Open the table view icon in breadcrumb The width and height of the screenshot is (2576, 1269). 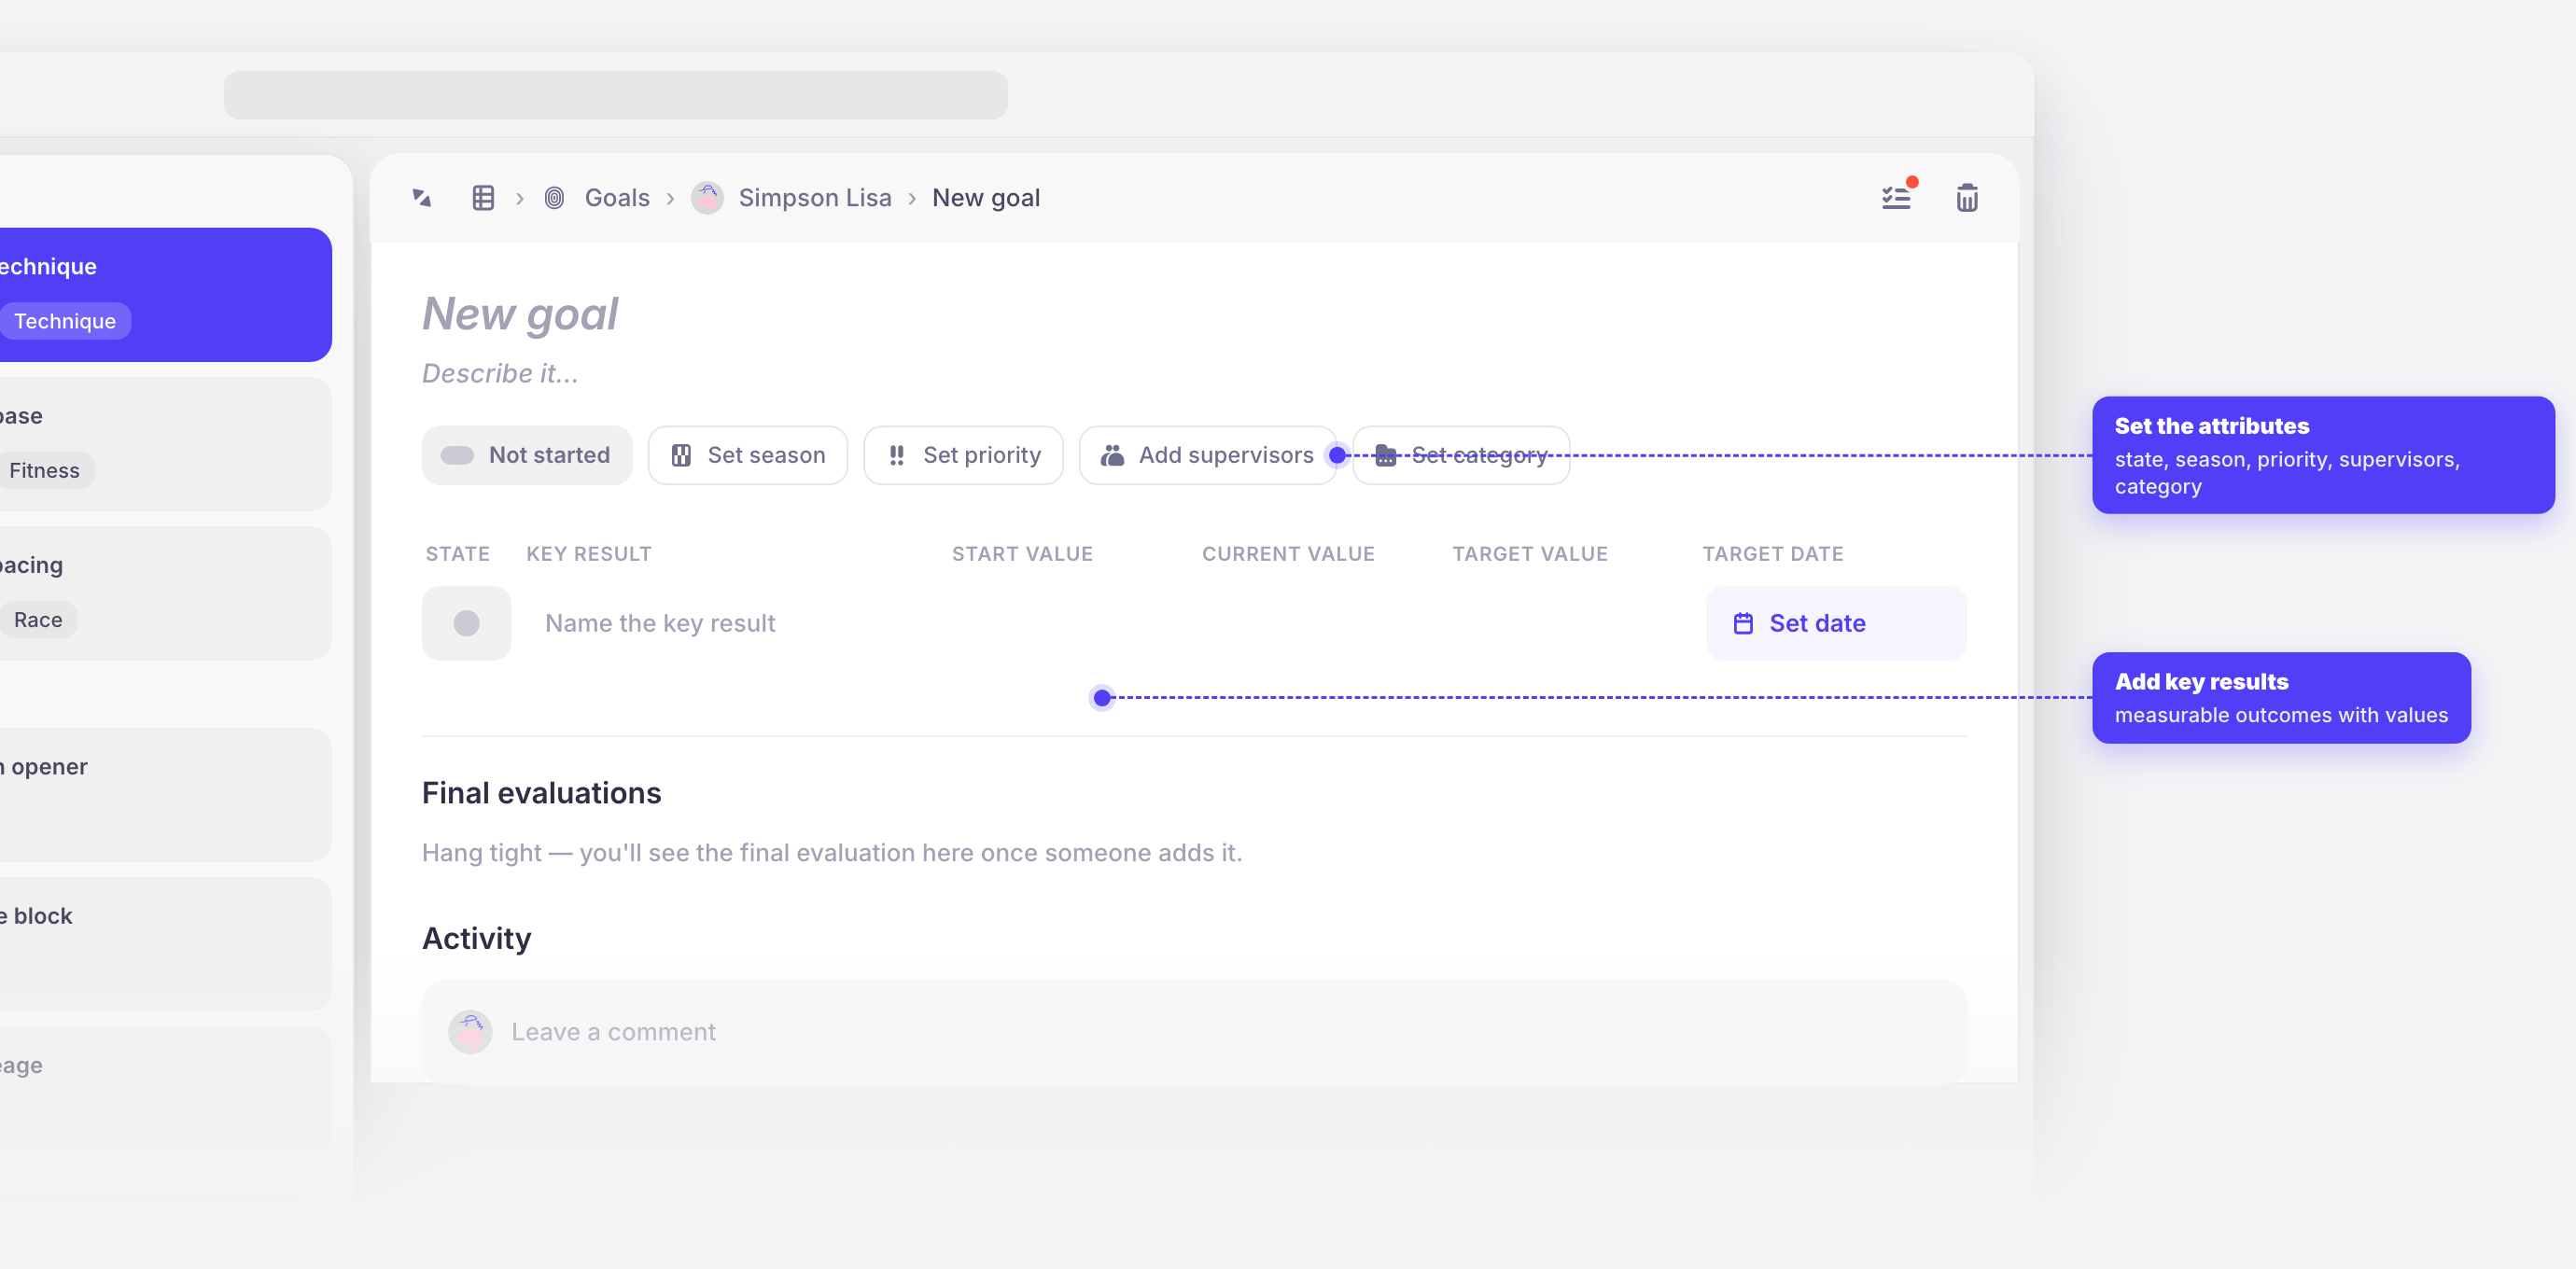click(483, 198)
